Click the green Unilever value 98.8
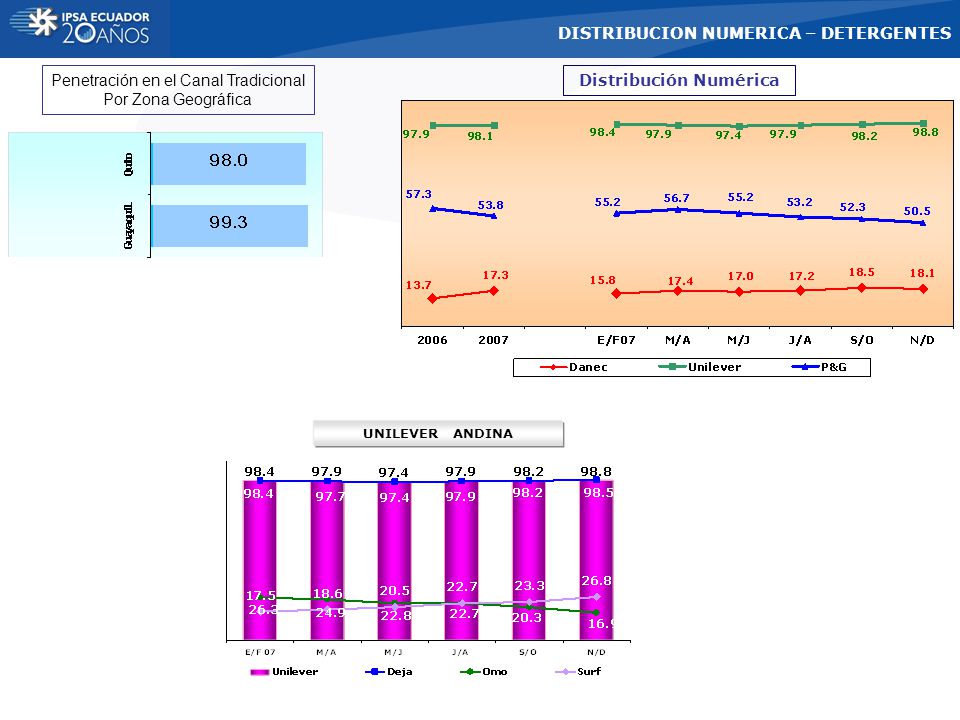The height and width of the screenshot is (720, 960). pyautogui.click(x=925, y=132)
